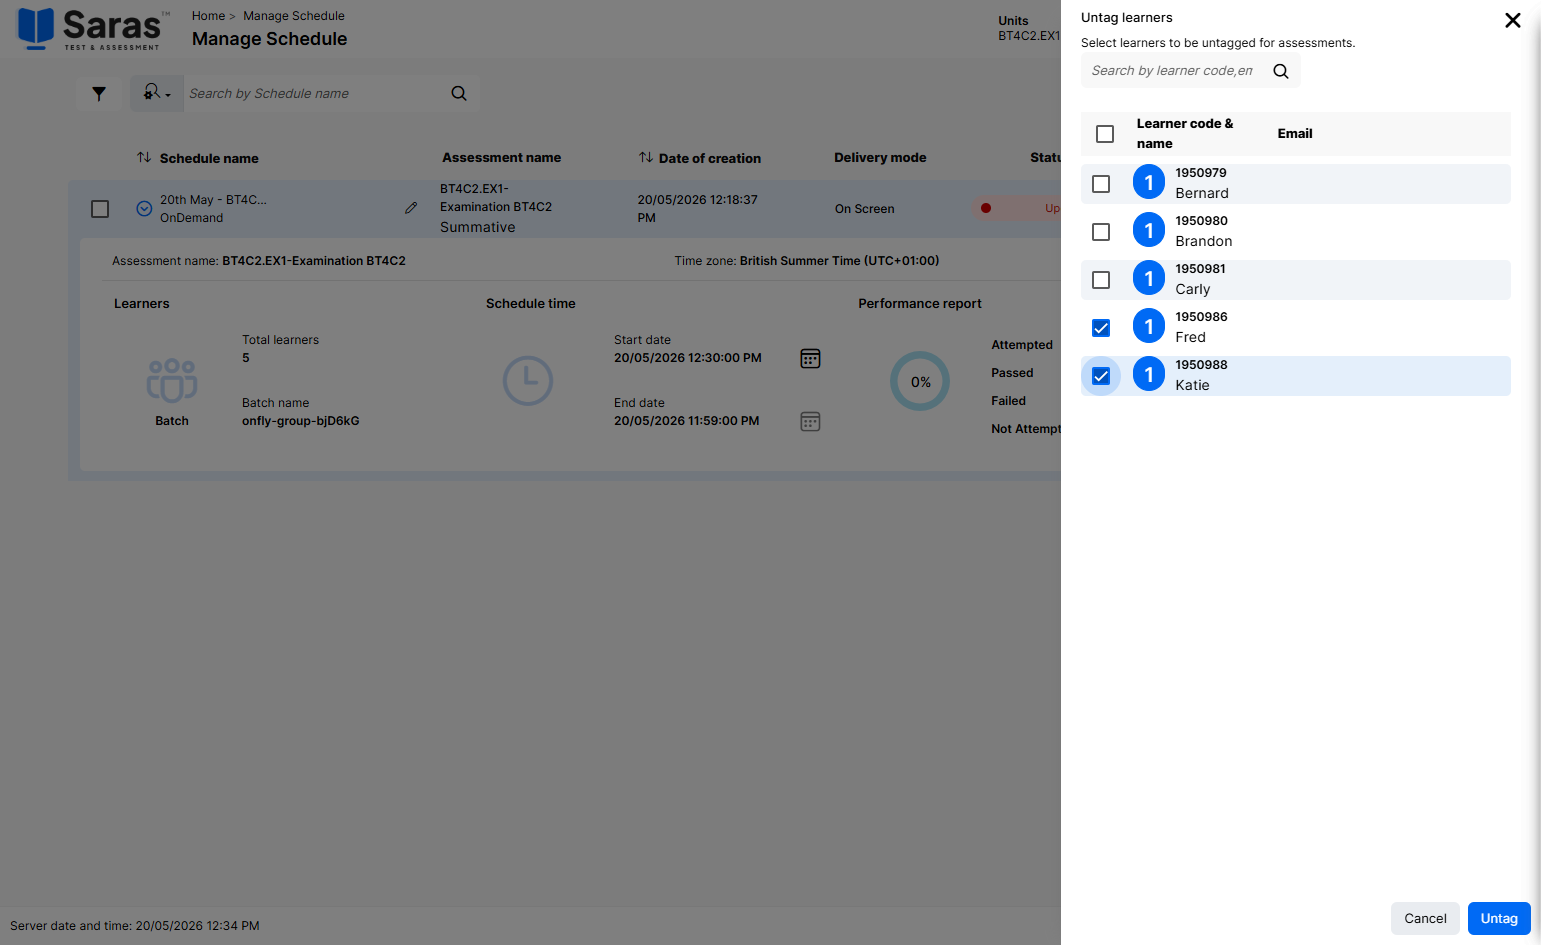Click the batch name onfly-group-bjD6kG
This screenshot has height=945, width=1541.
coord(300,421)
